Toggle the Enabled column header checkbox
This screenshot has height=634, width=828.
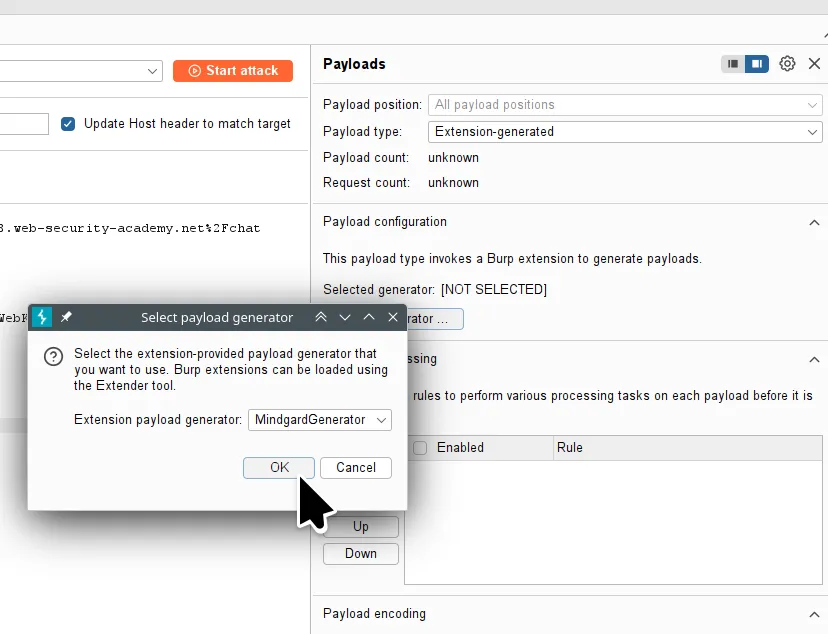tap(420, 448)
